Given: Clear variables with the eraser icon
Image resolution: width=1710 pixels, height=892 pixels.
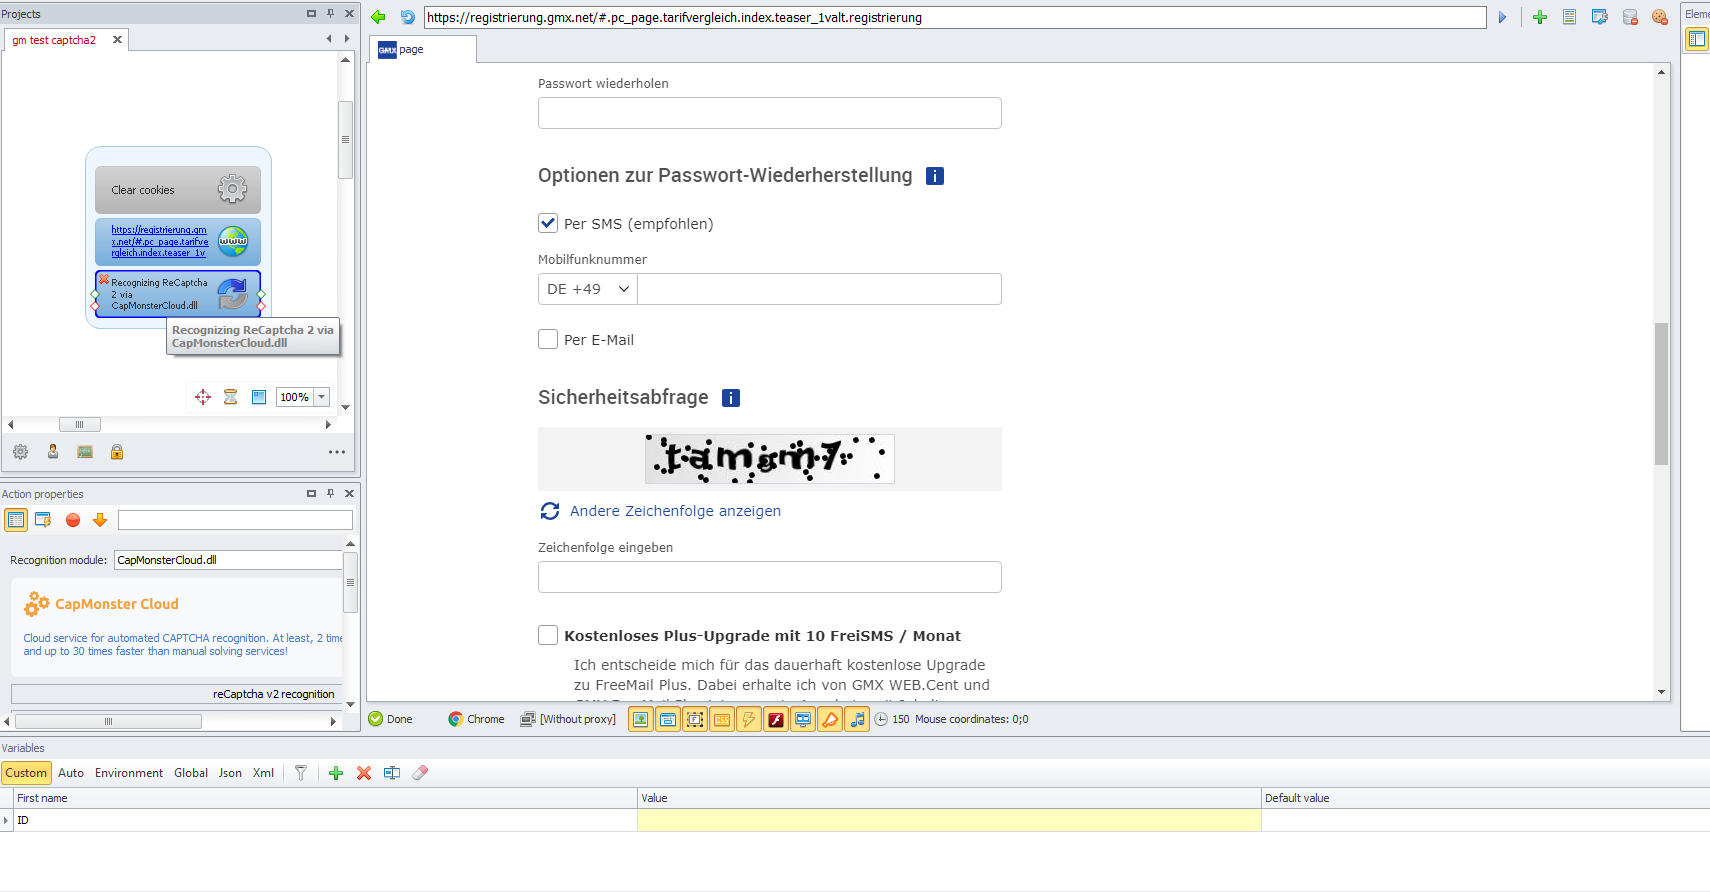Looking at the screenshot, I should pyautogui.click(x=420, y=773).
